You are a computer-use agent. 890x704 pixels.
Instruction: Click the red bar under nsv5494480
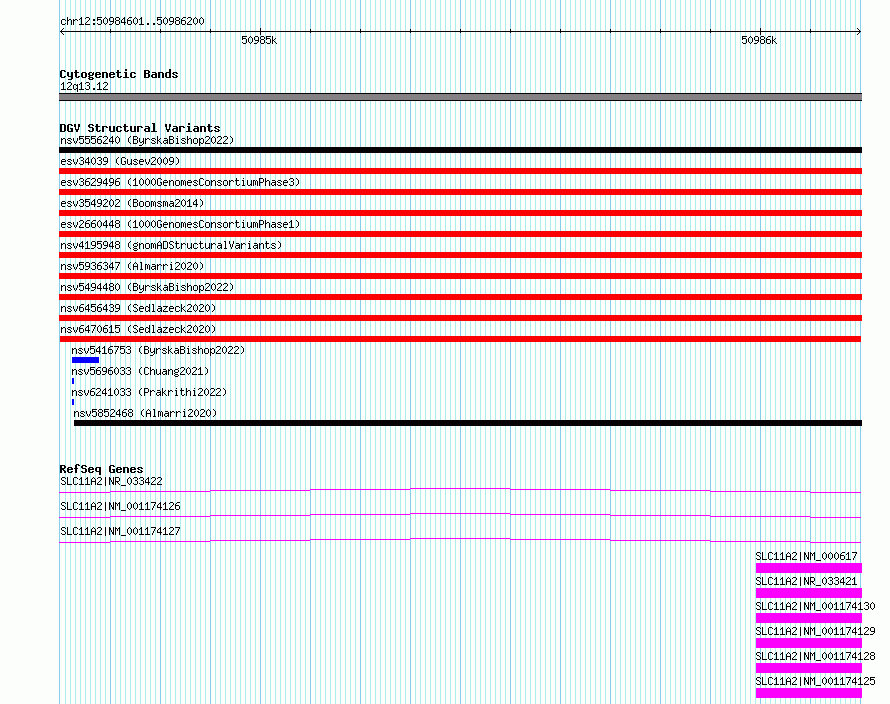(x=460, y=297)
